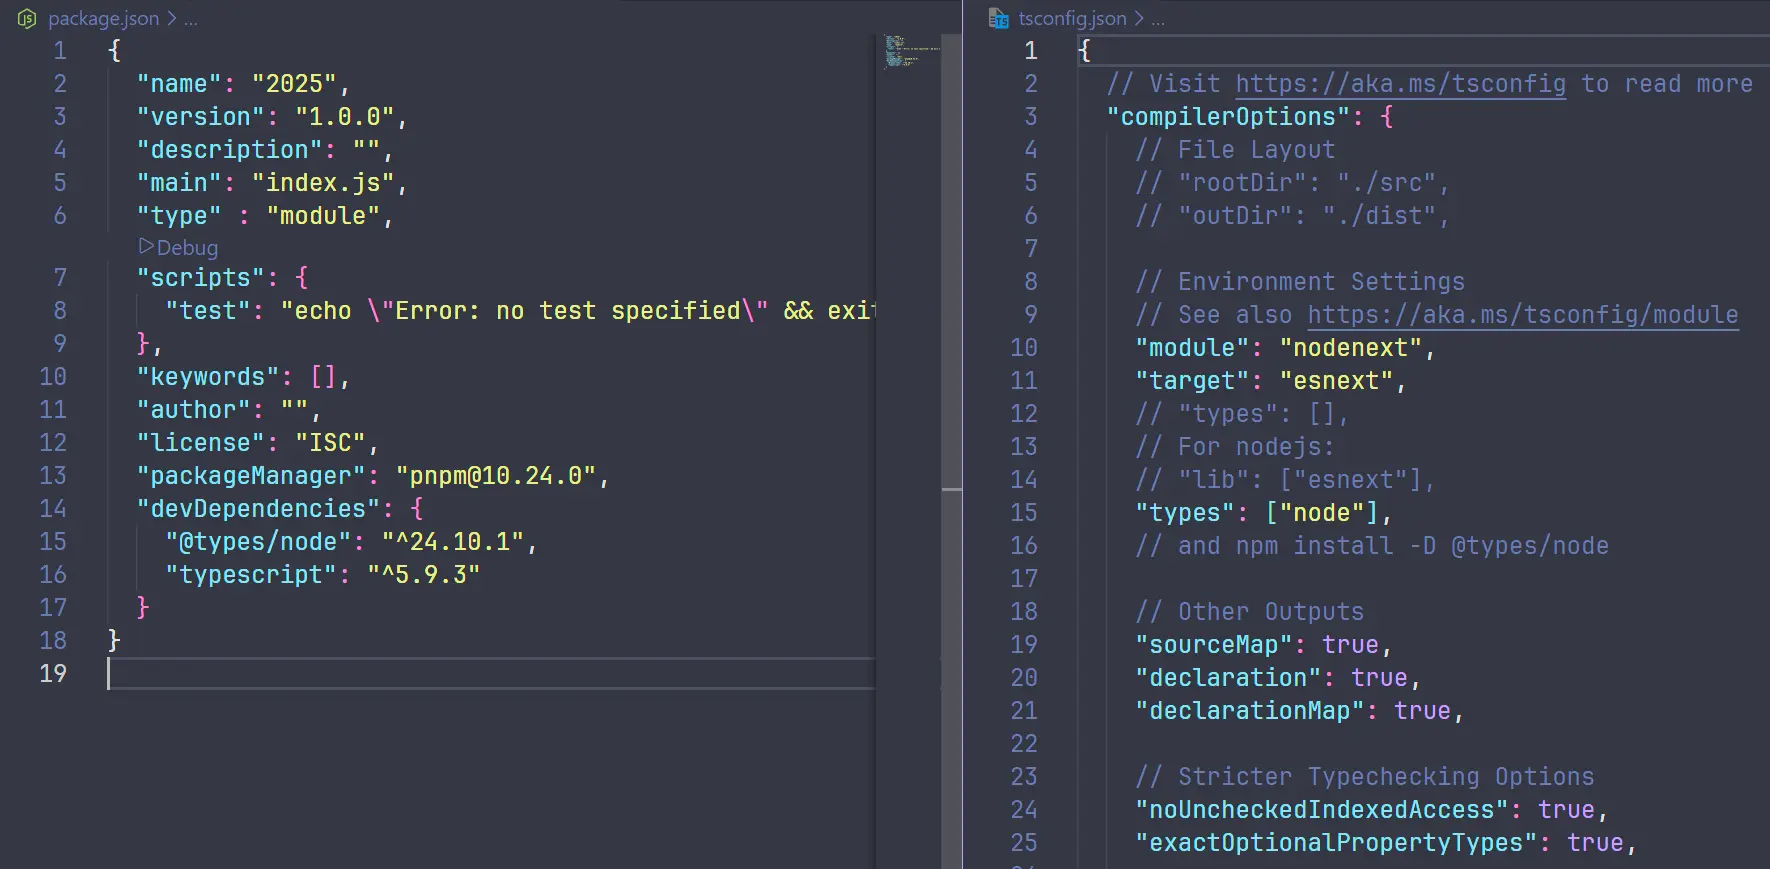Click the package.json file icon in breadcrumb
The image size is (1770, 869).
click(x=28, y=19)
